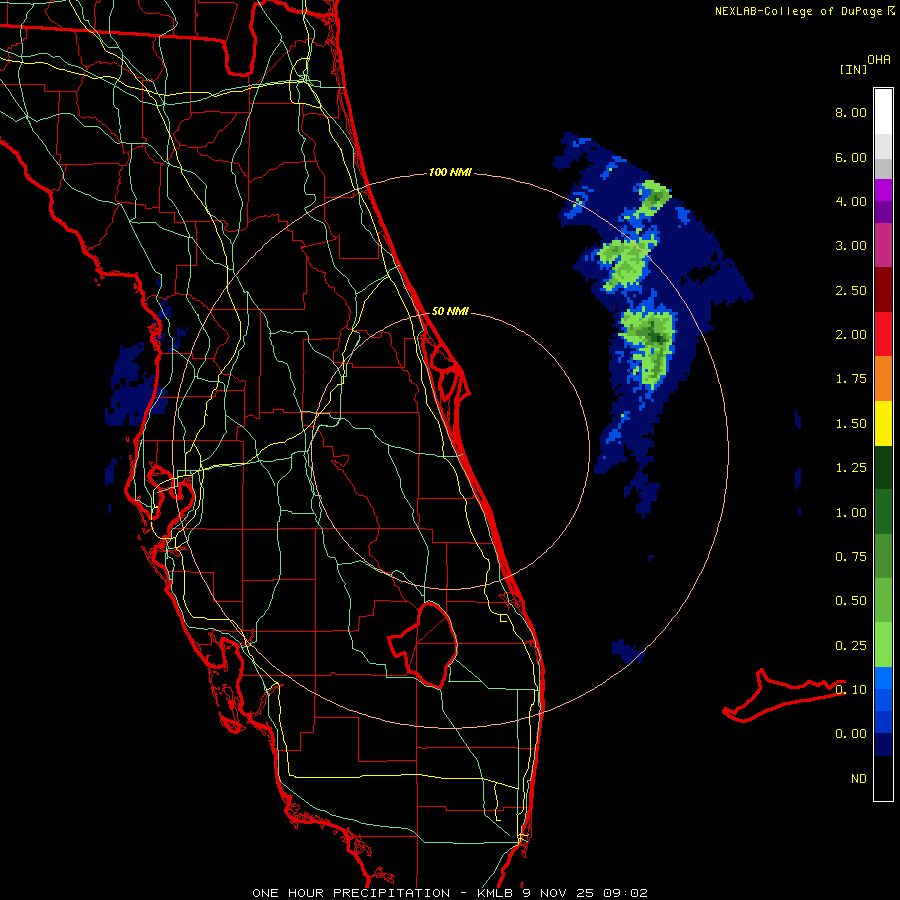Select the 0.75 legend value
Screen dimensions: 900x900
click(x=851, y=557)
